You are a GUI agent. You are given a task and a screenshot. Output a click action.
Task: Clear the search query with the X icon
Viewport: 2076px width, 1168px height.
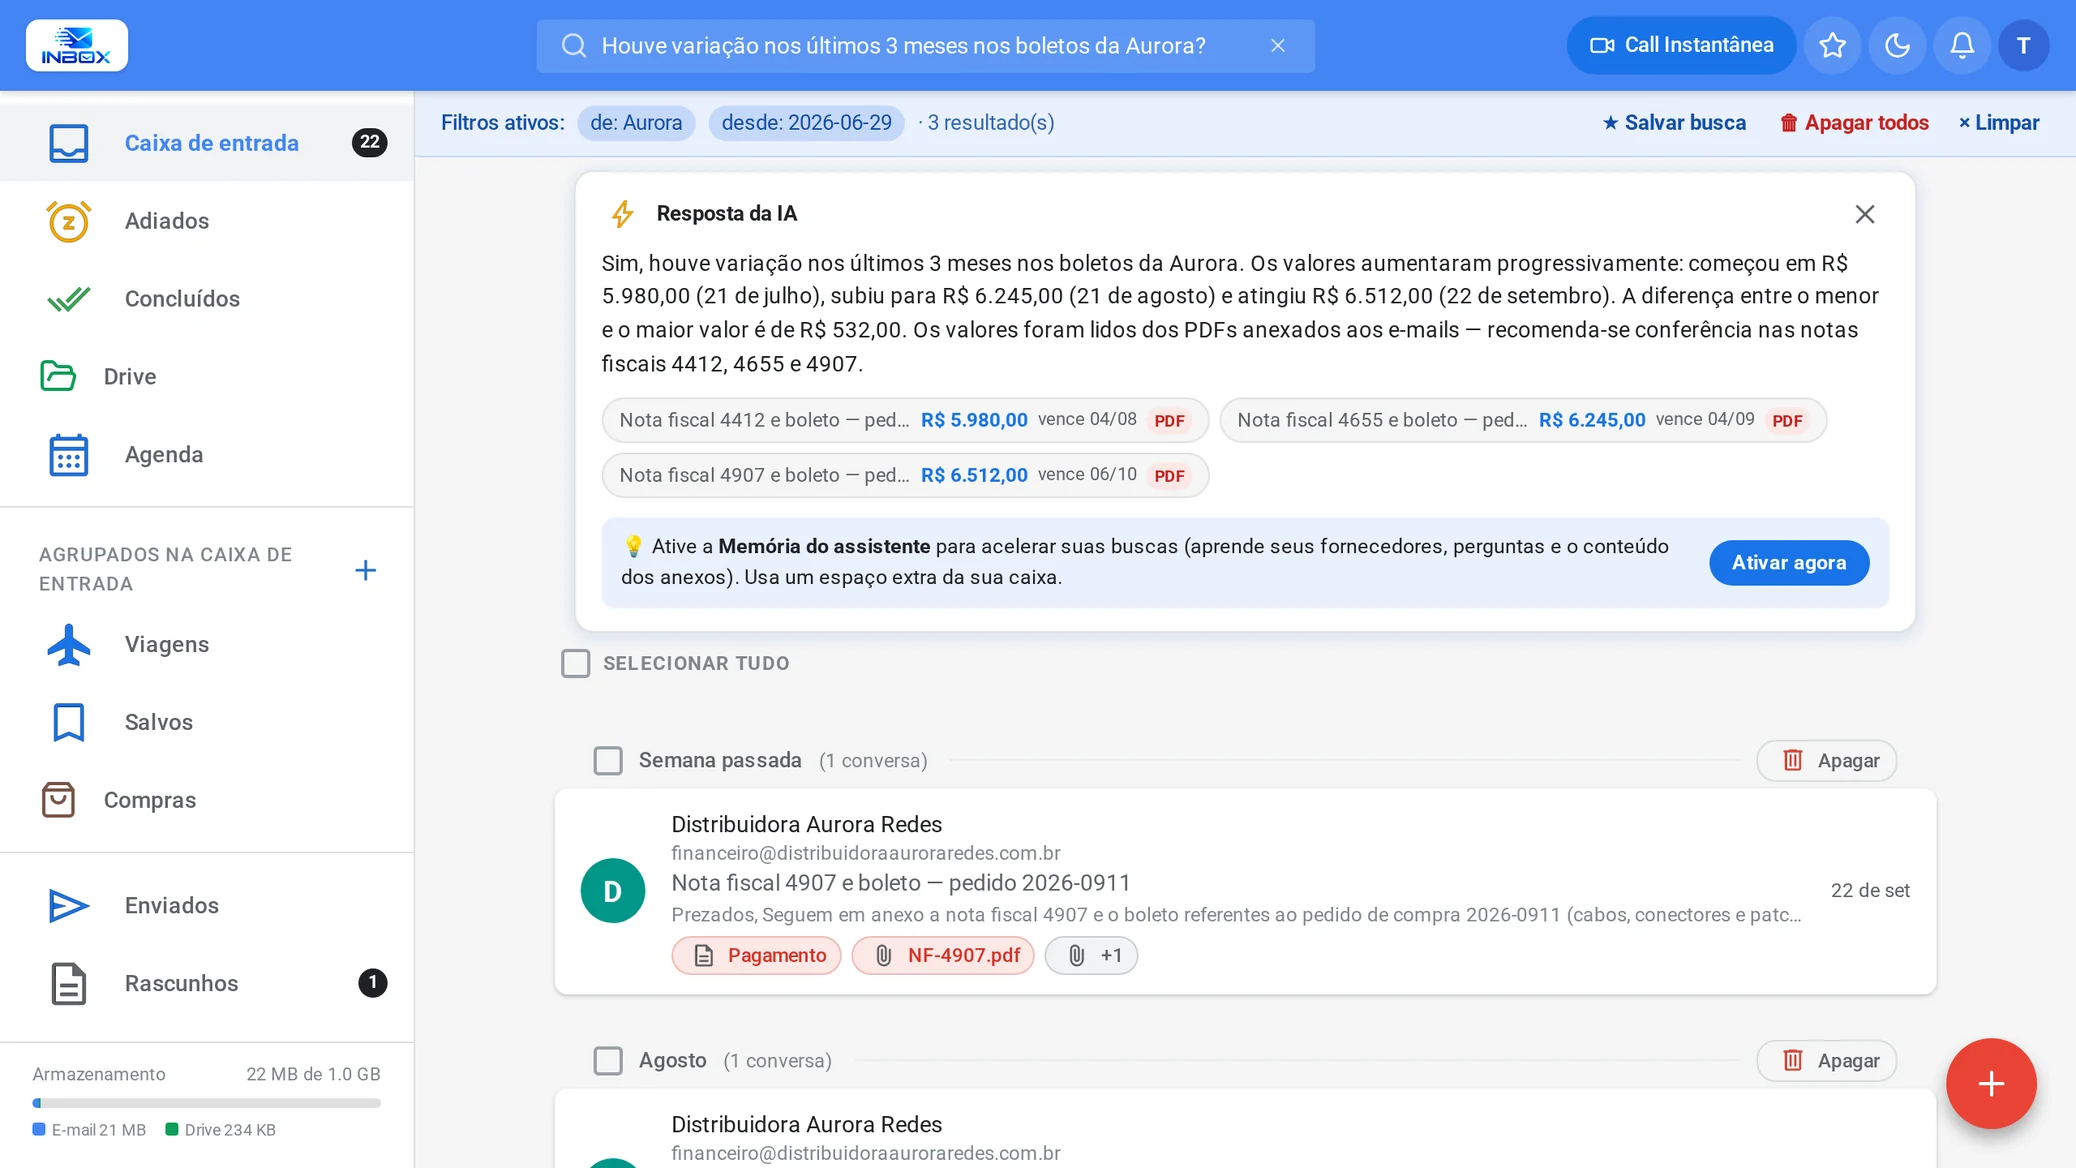(x=1278, y=46)
